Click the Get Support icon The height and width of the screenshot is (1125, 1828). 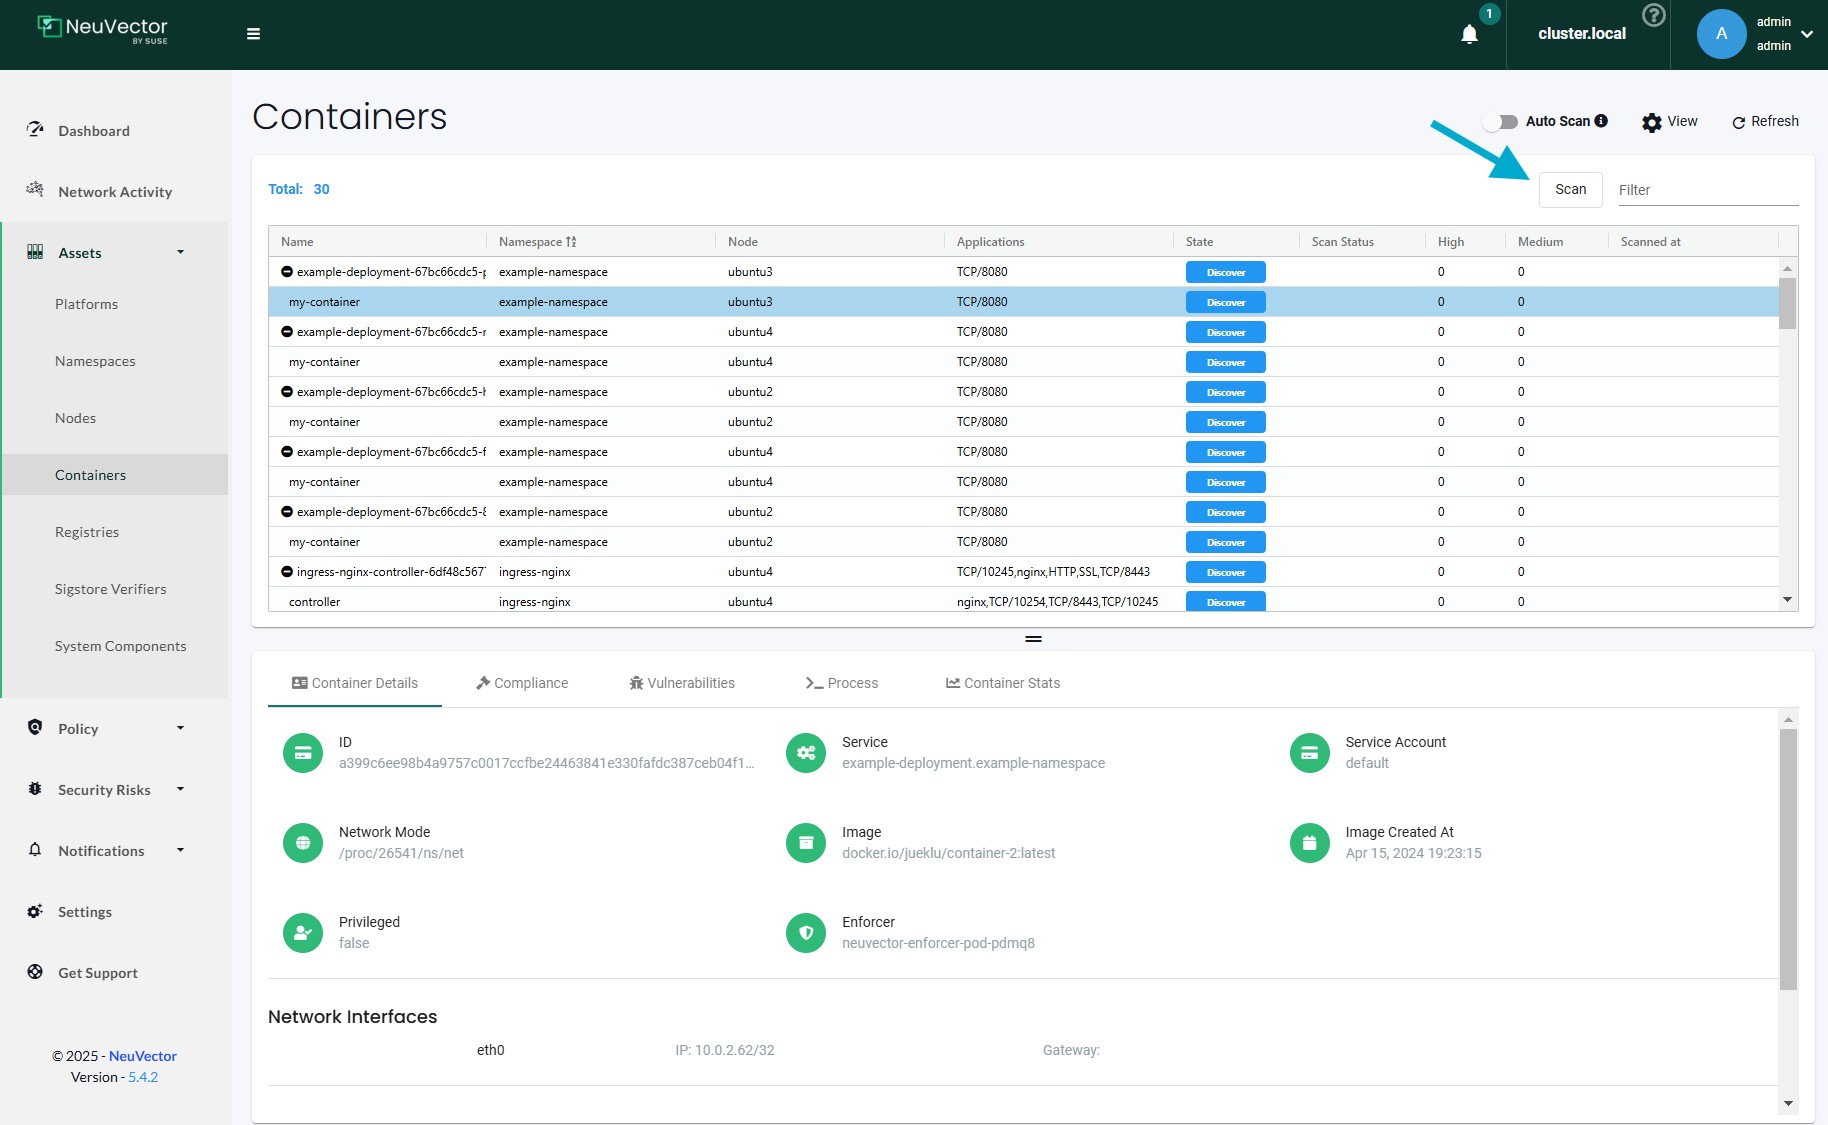[x=35, y=971]
